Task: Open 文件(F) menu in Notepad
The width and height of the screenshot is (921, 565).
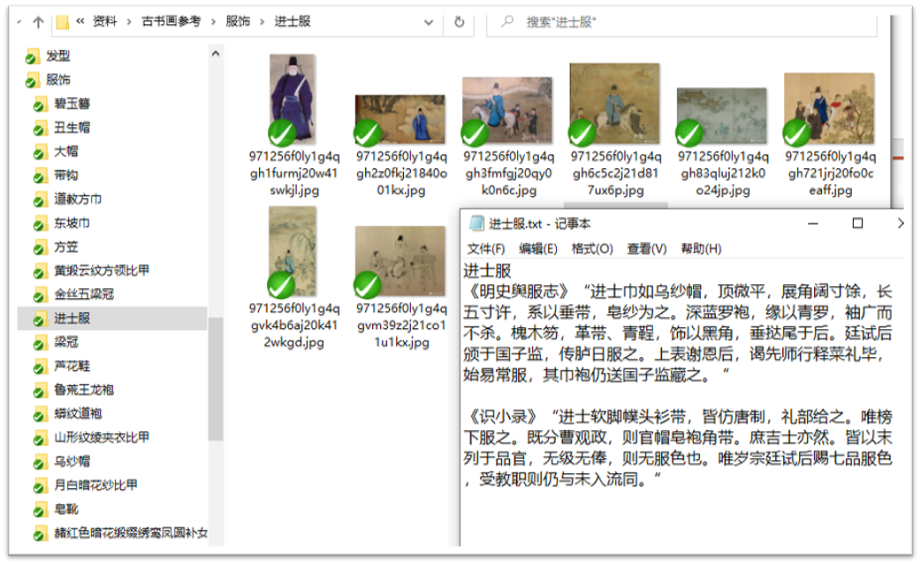Action: [486, 249]
